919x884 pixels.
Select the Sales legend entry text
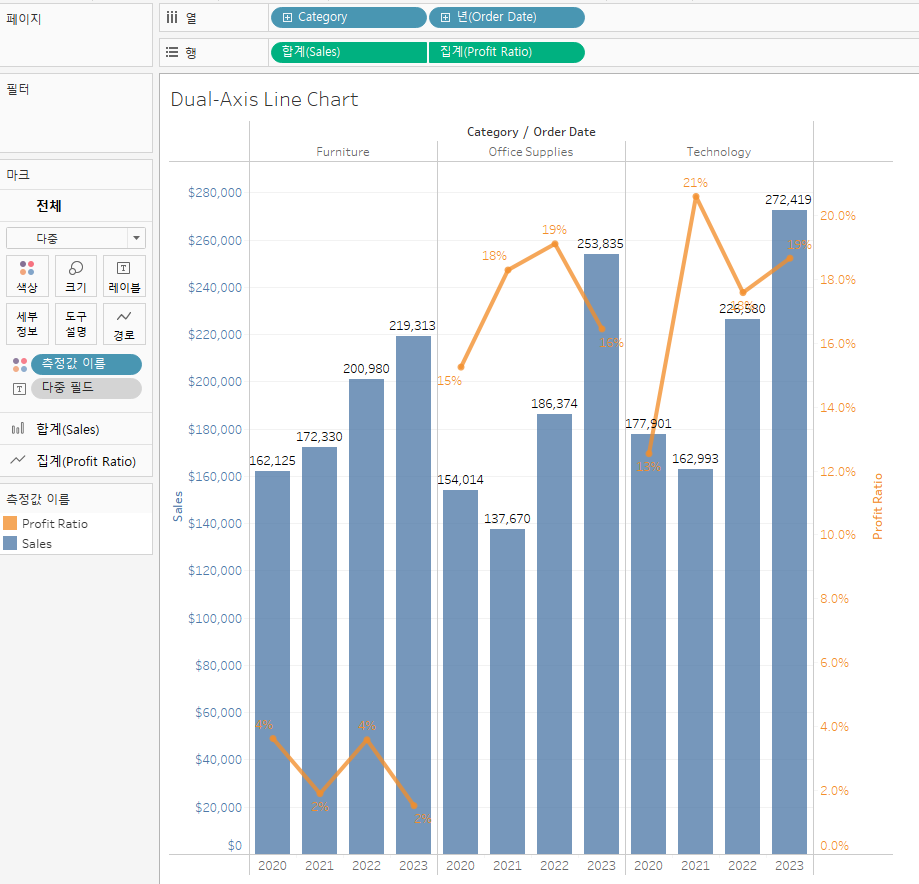pos(36,543)
